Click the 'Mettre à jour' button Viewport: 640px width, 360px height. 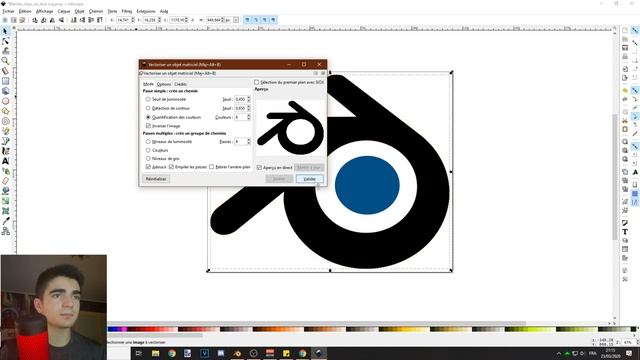pyautogui.click(x=309, y=168)
